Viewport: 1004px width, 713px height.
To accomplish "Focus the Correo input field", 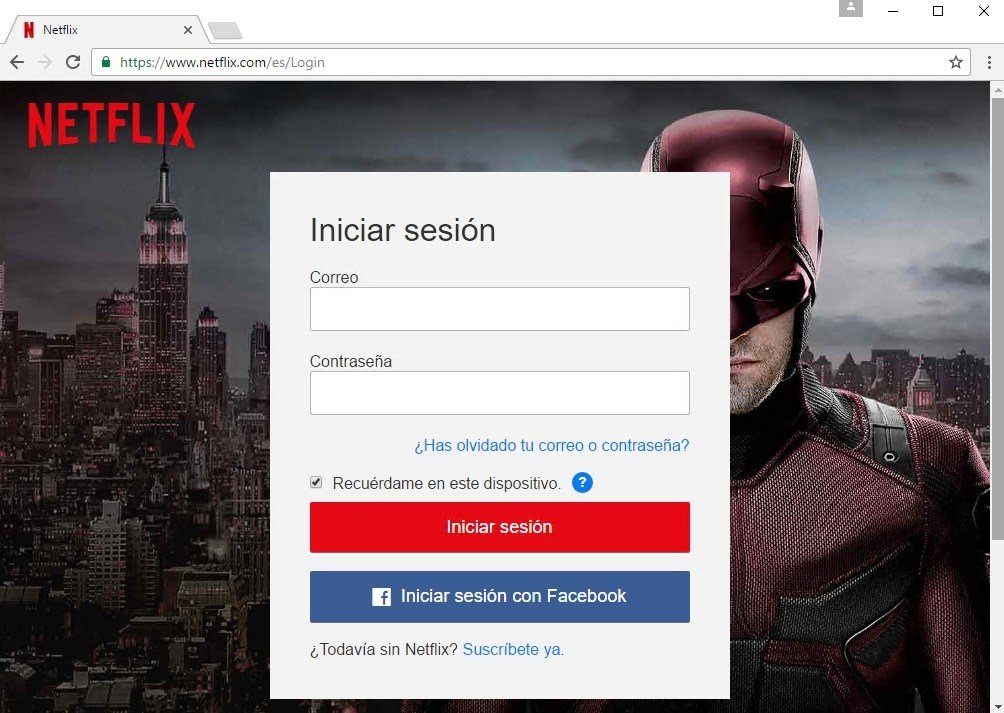I will coord(499,309).
